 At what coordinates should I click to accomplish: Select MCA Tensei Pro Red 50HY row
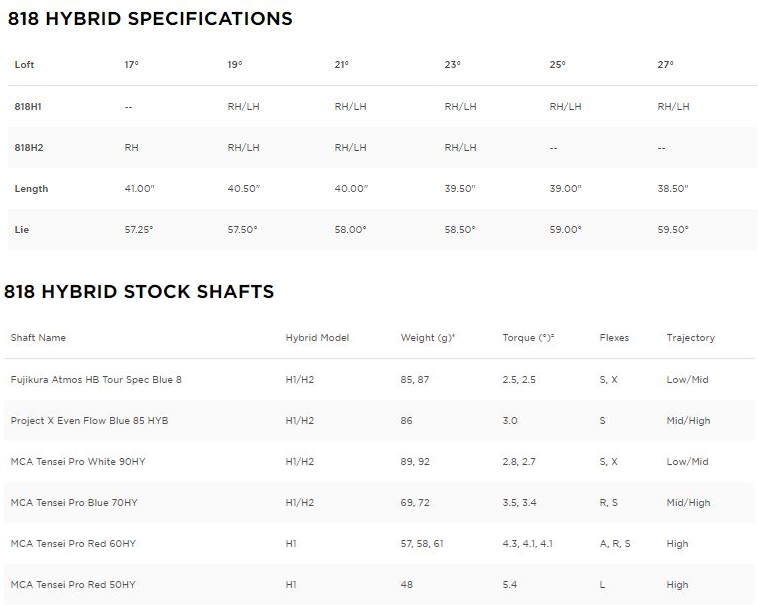pos(379,584)
